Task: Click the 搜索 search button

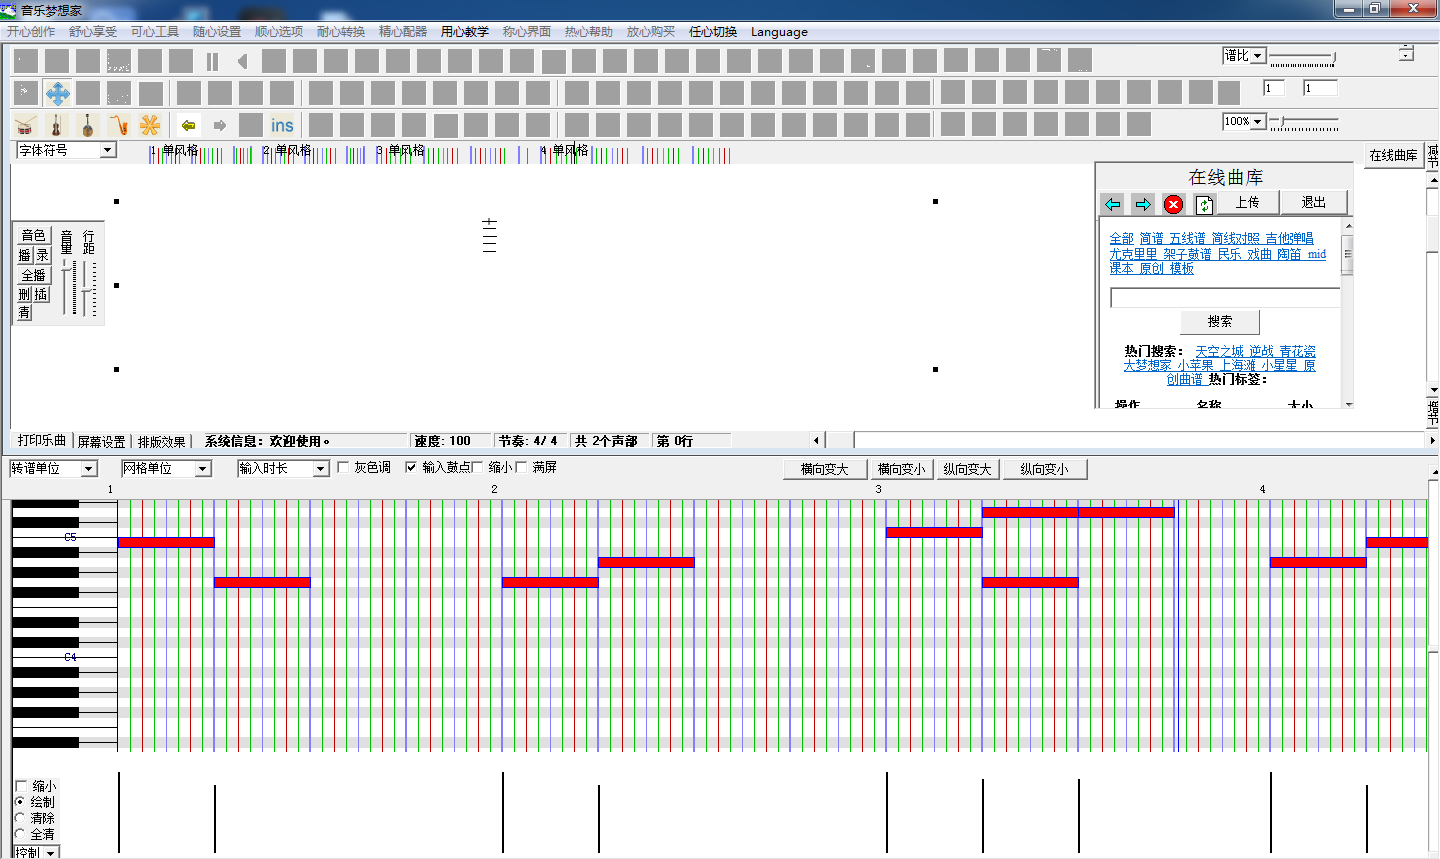Action: (1220, 322)
